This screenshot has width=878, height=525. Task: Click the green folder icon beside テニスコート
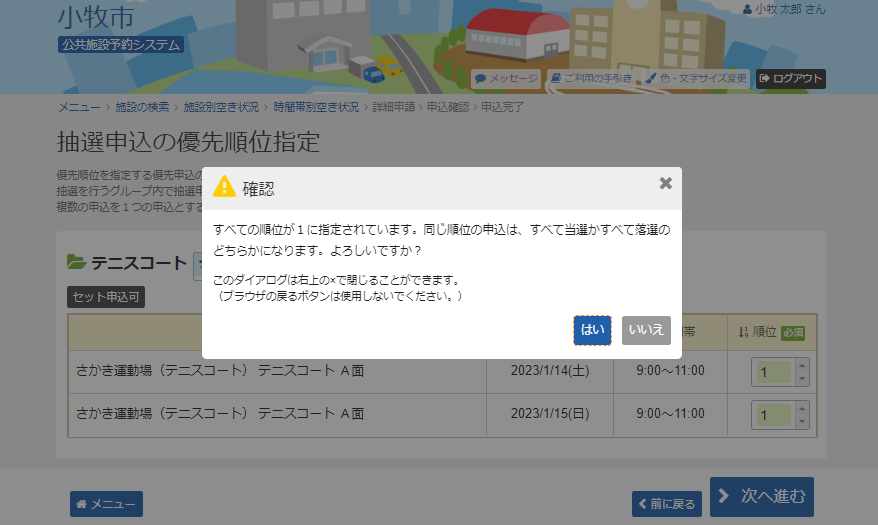[x=76, y=262]
